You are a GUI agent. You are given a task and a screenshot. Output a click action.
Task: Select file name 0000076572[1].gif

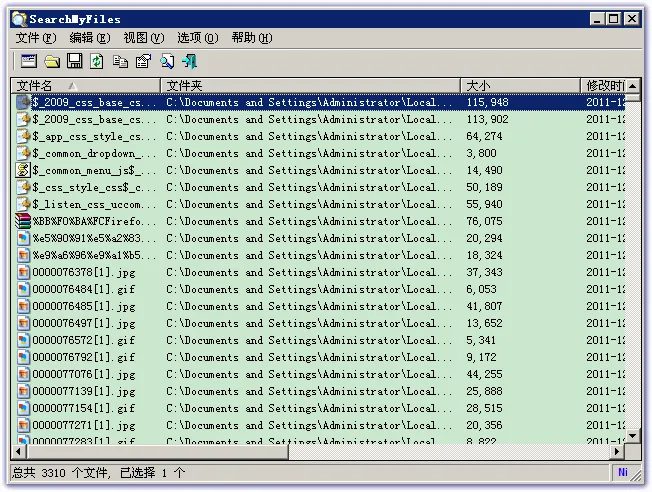tap(84, 341)
